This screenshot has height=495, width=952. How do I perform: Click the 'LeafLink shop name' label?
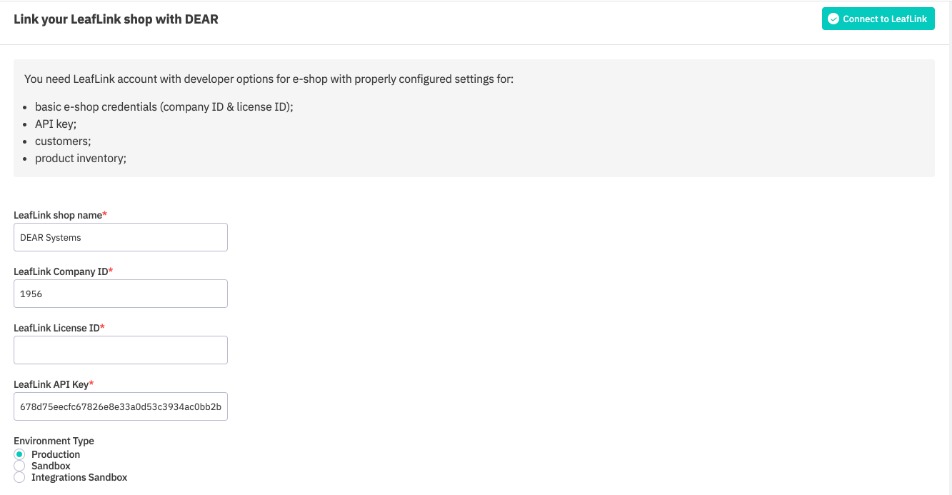coord(58,215)
